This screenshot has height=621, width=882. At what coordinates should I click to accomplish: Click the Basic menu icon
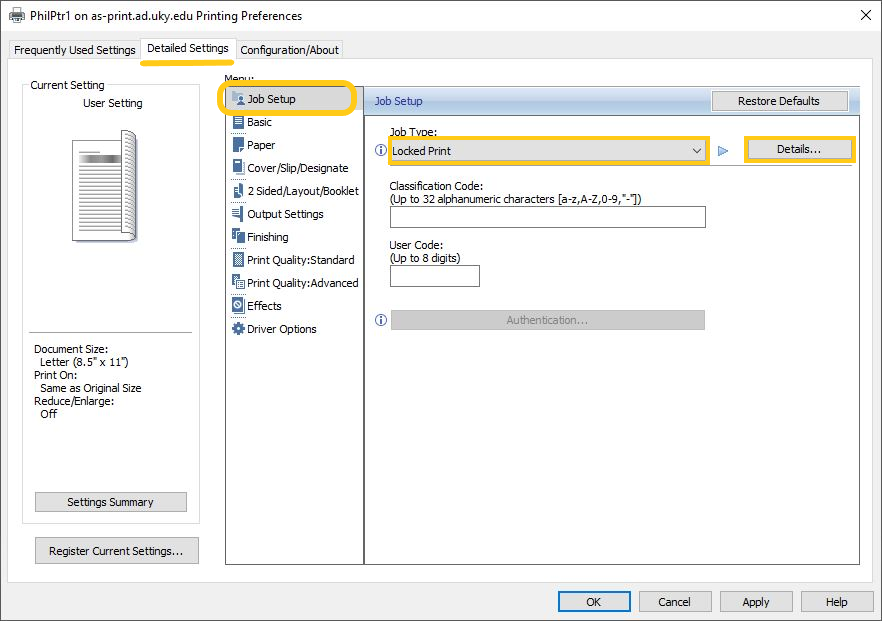pos(238,122)
